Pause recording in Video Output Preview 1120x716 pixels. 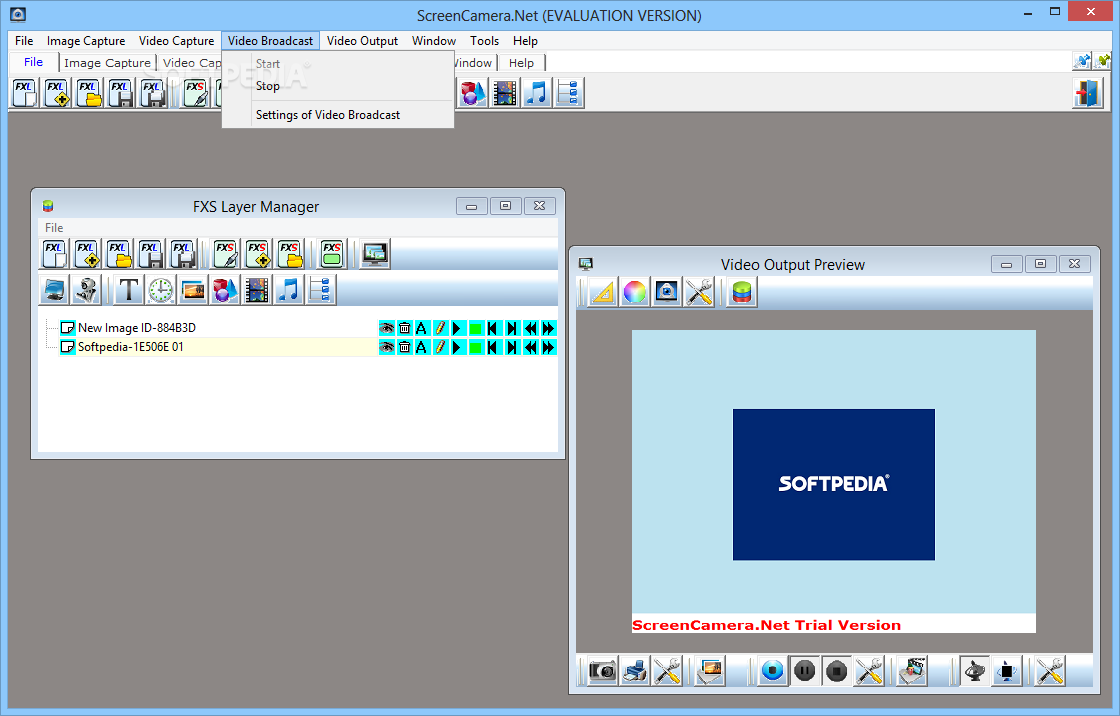pyautogui.click(x=804, y=672)
